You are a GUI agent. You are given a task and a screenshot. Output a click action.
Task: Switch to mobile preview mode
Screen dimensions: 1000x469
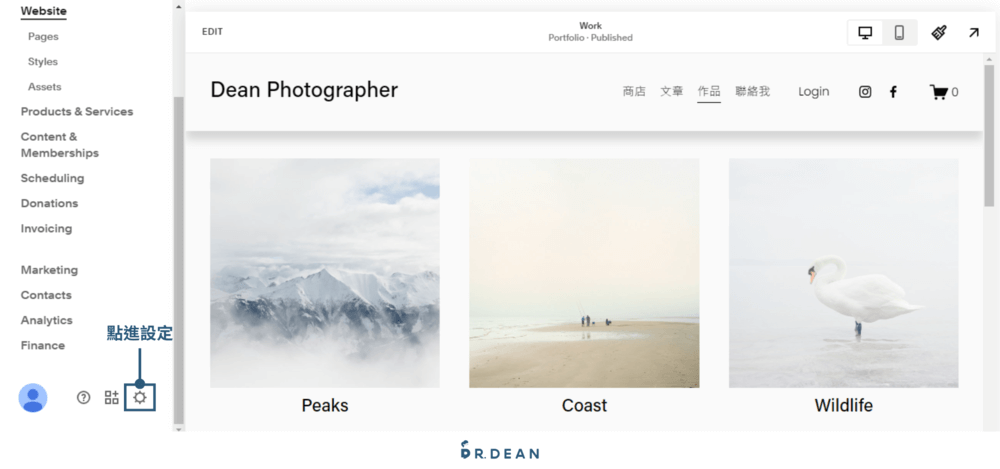[x=899, y=32]
